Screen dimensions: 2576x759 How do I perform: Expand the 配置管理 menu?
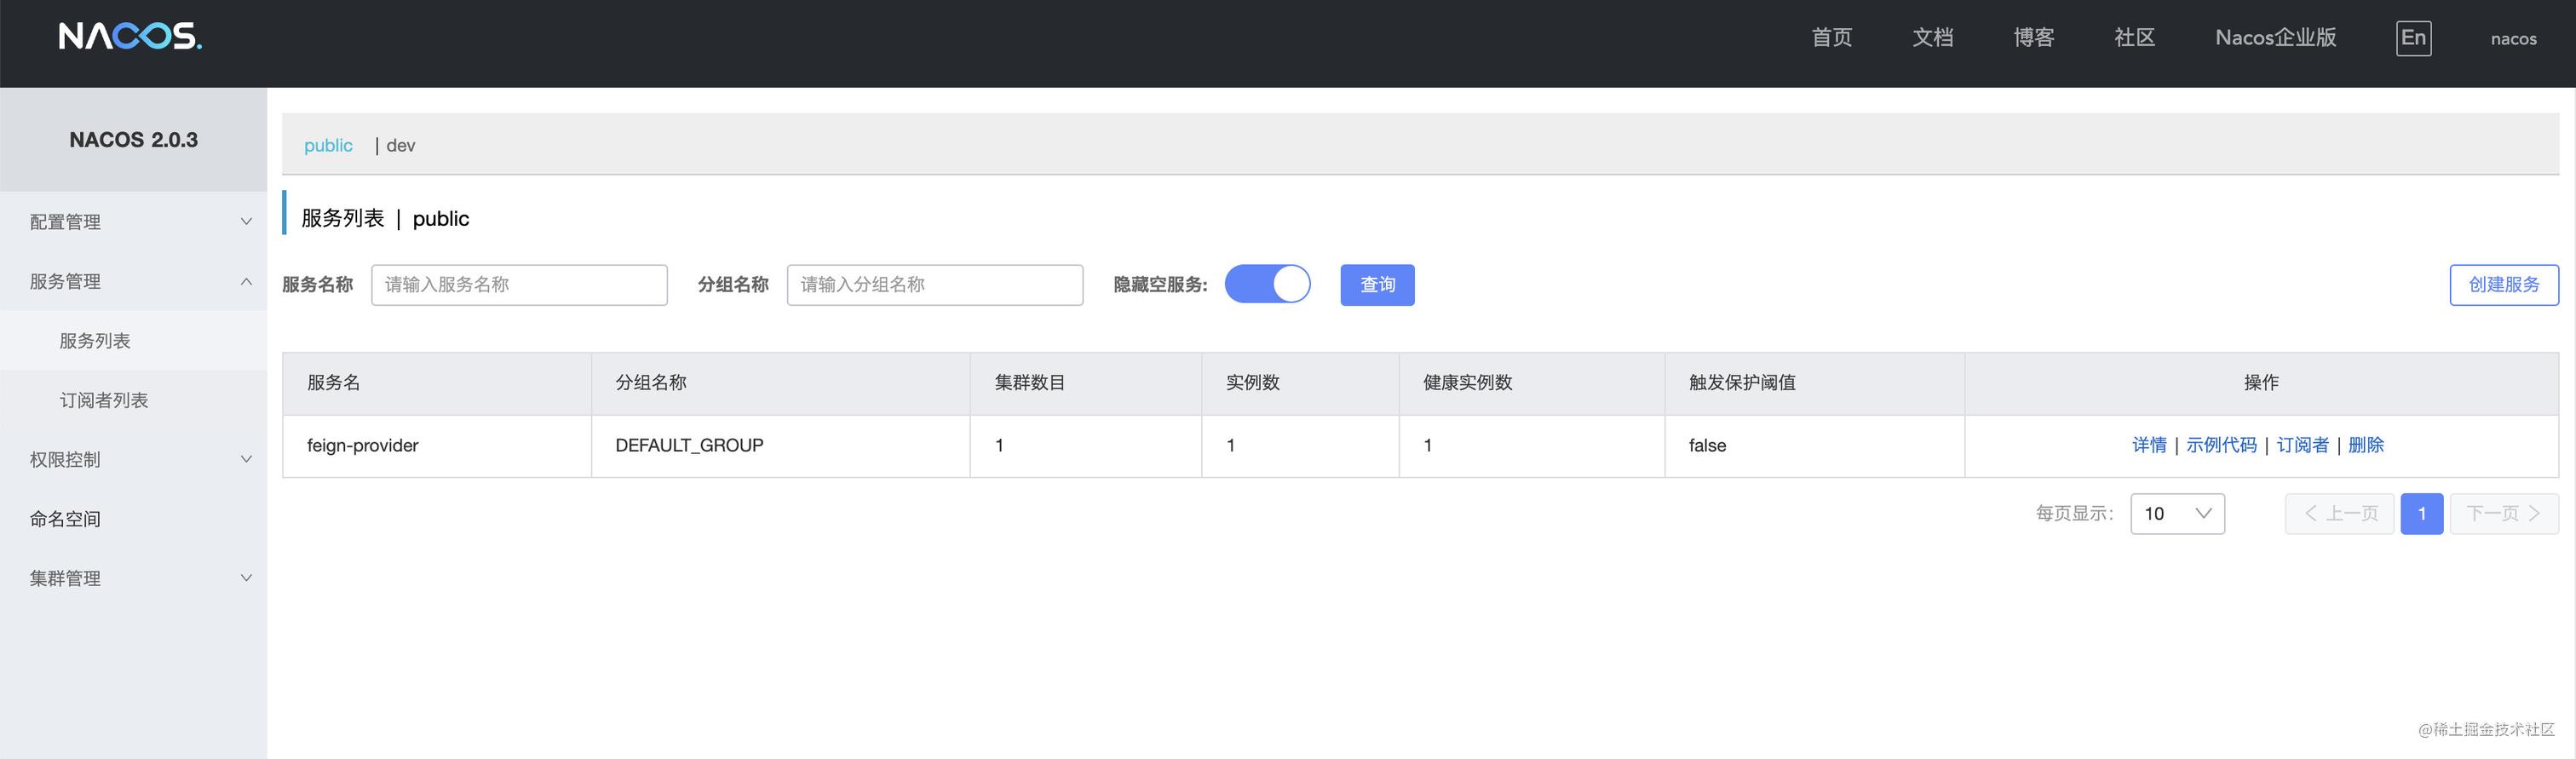(133, 221)
